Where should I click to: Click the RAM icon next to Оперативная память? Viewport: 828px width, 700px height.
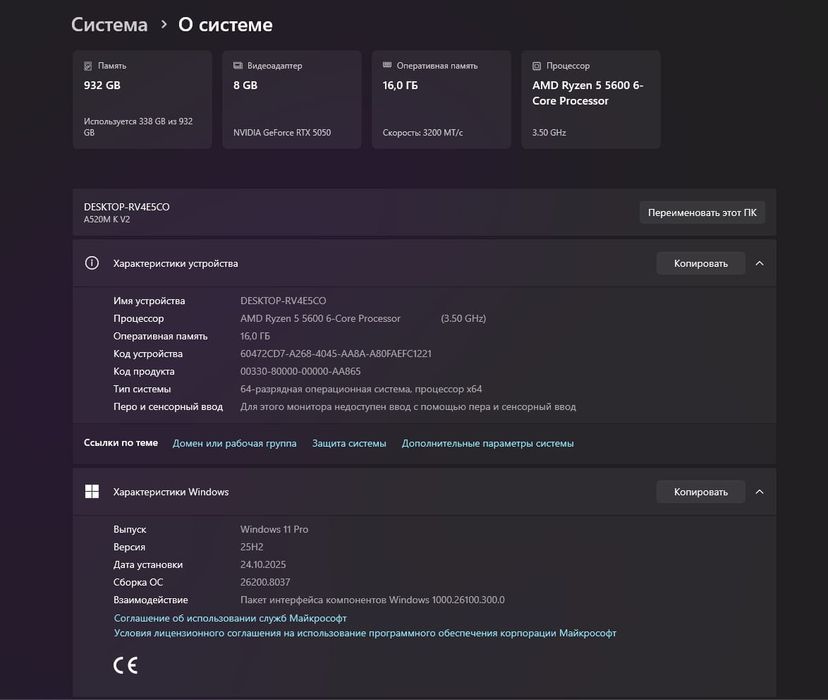coord(387,65)
